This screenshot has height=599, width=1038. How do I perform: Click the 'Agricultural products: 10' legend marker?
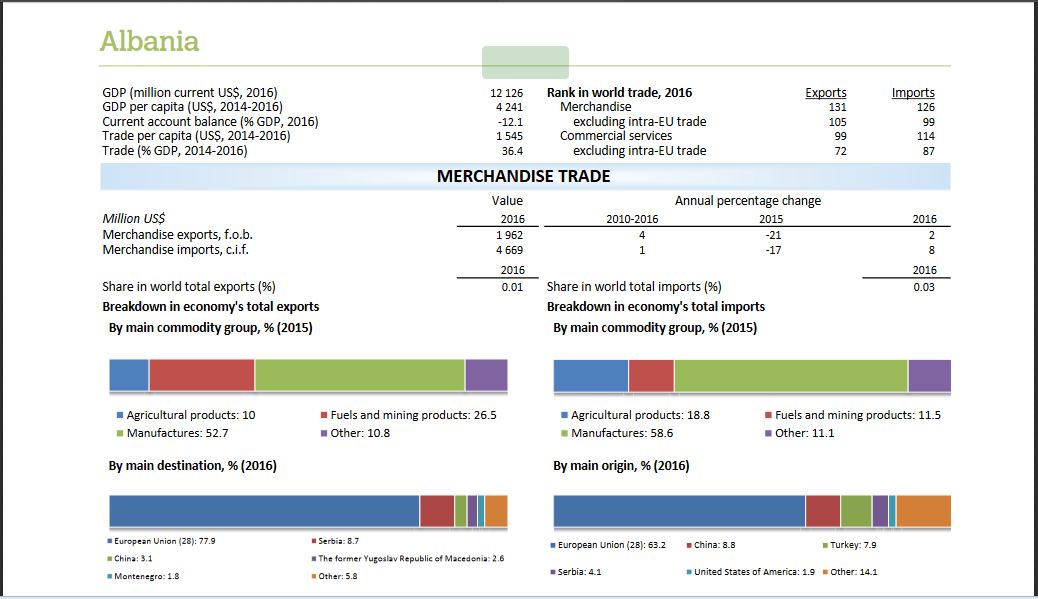point(119,415)
